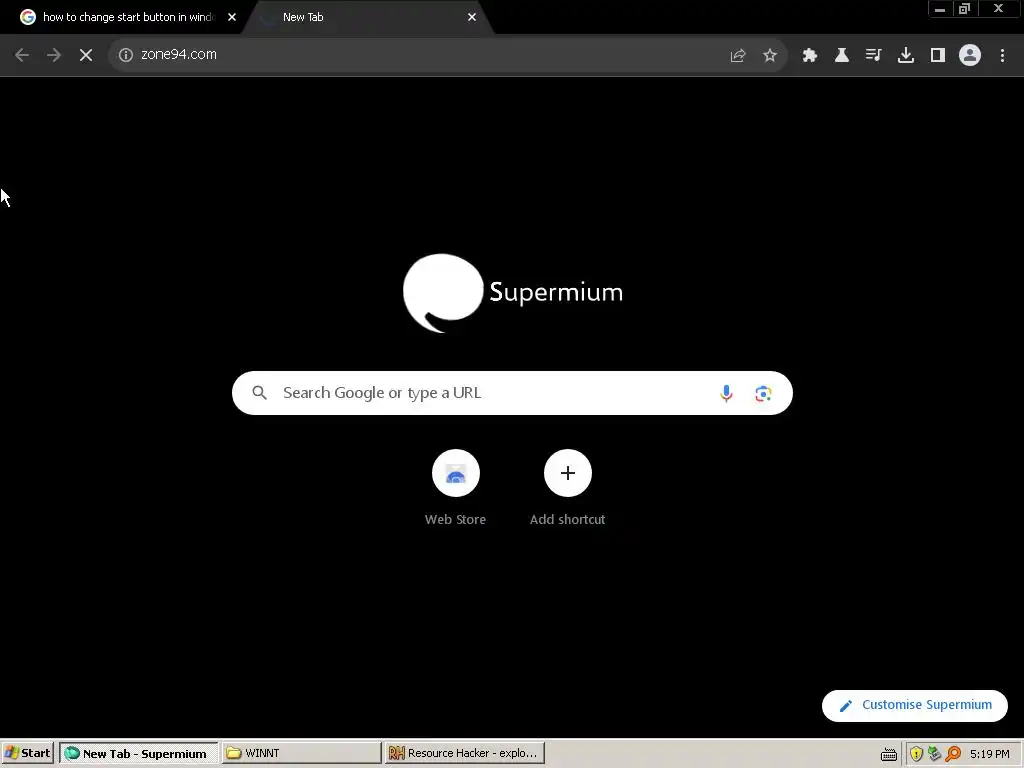Share this page from the address bar
The image size is (1024, 768).
[738, 56]
